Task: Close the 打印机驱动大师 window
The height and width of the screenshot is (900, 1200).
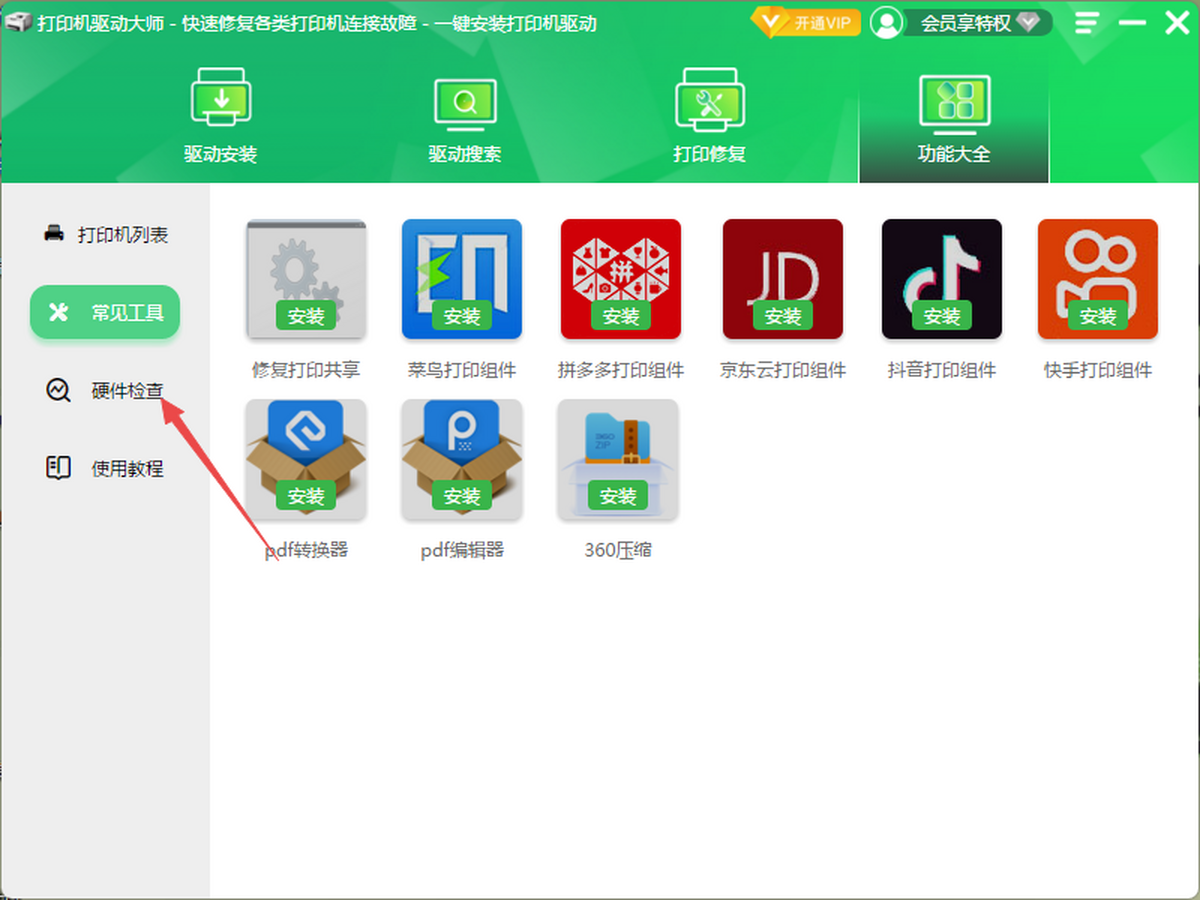Action: (x=1177, y=22)
